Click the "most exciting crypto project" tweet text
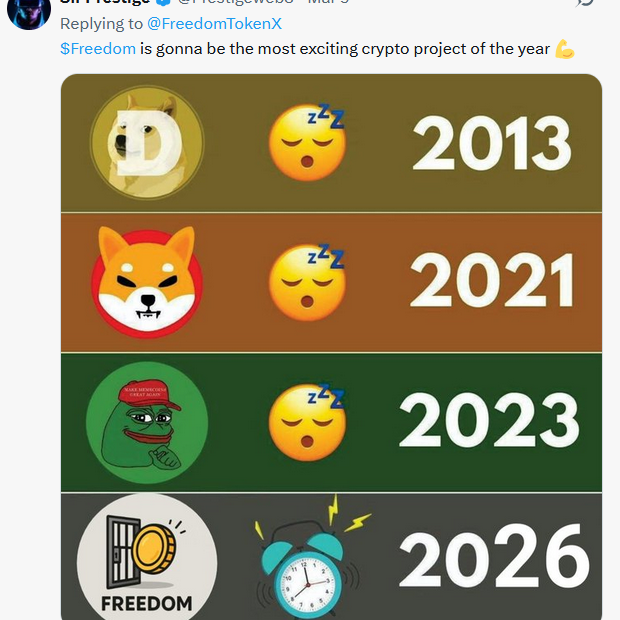The image size is (620, 620). 345,48
